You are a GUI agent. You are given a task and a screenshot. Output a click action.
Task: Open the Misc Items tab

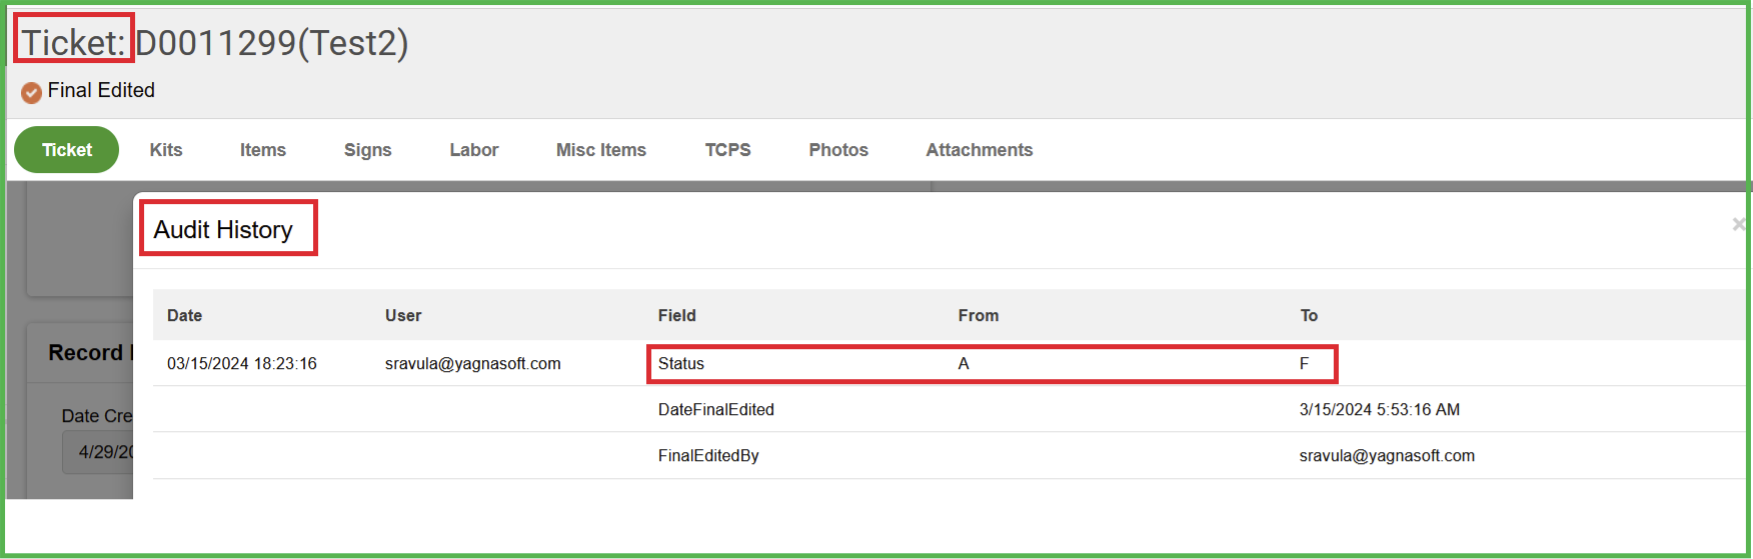tap(601, 150)
